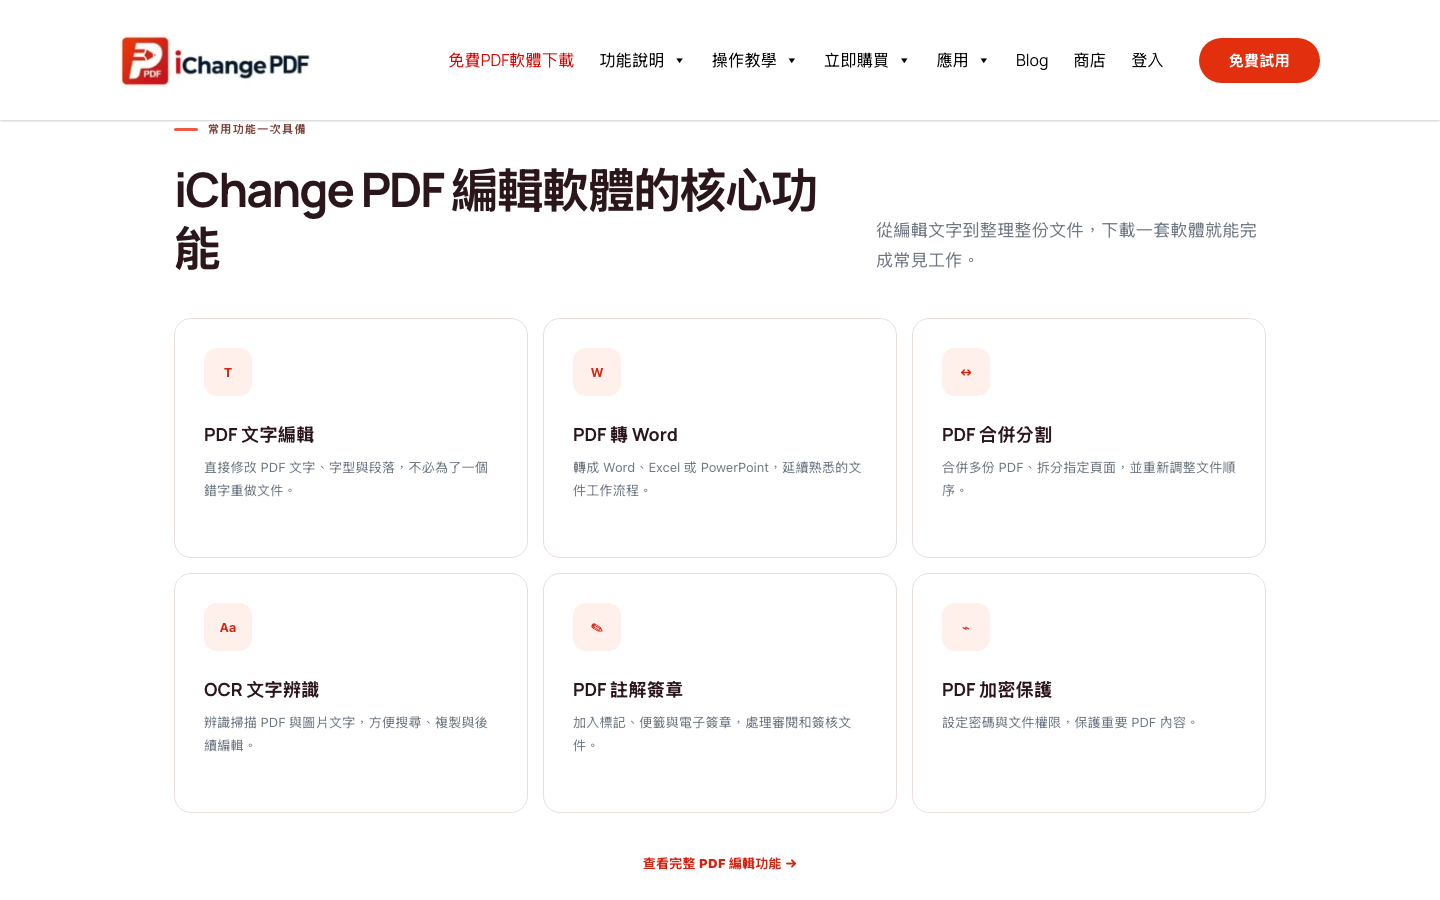Click the PDF 轉 Word card title

pos(625,435)
